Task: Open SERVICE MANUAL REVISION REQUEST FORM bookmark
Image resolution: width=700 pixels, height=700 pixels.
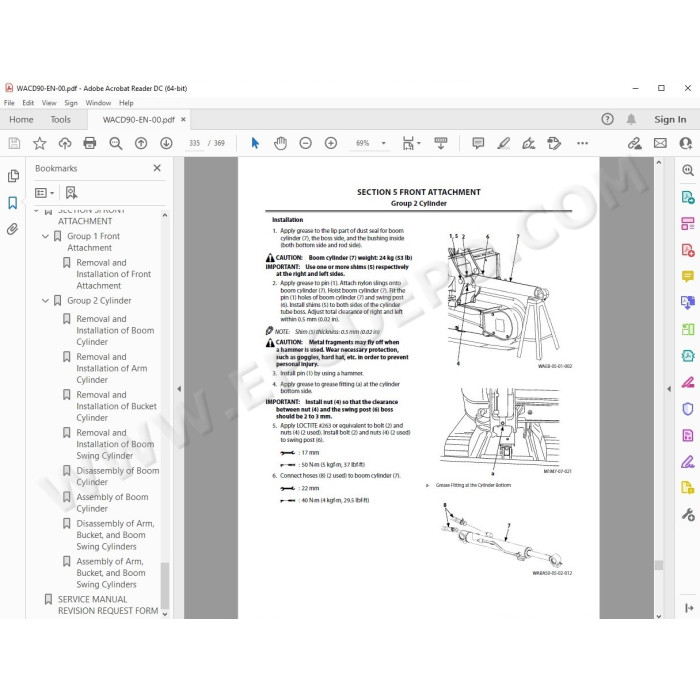Action: [108, 605]
